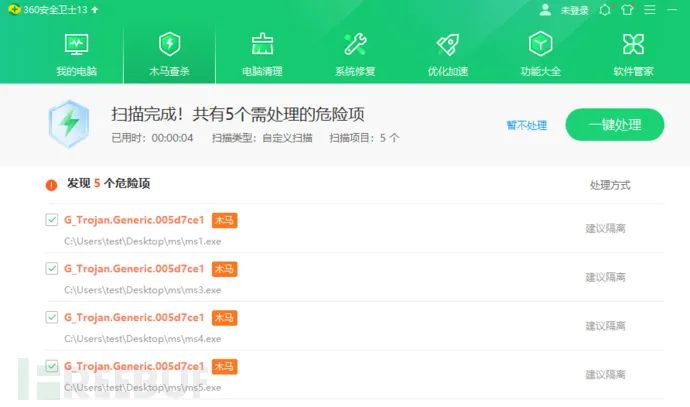Uncheck the ms4.exe threat checkbox
This screenshot has height=407, width=690.
(x=51, y=317)
